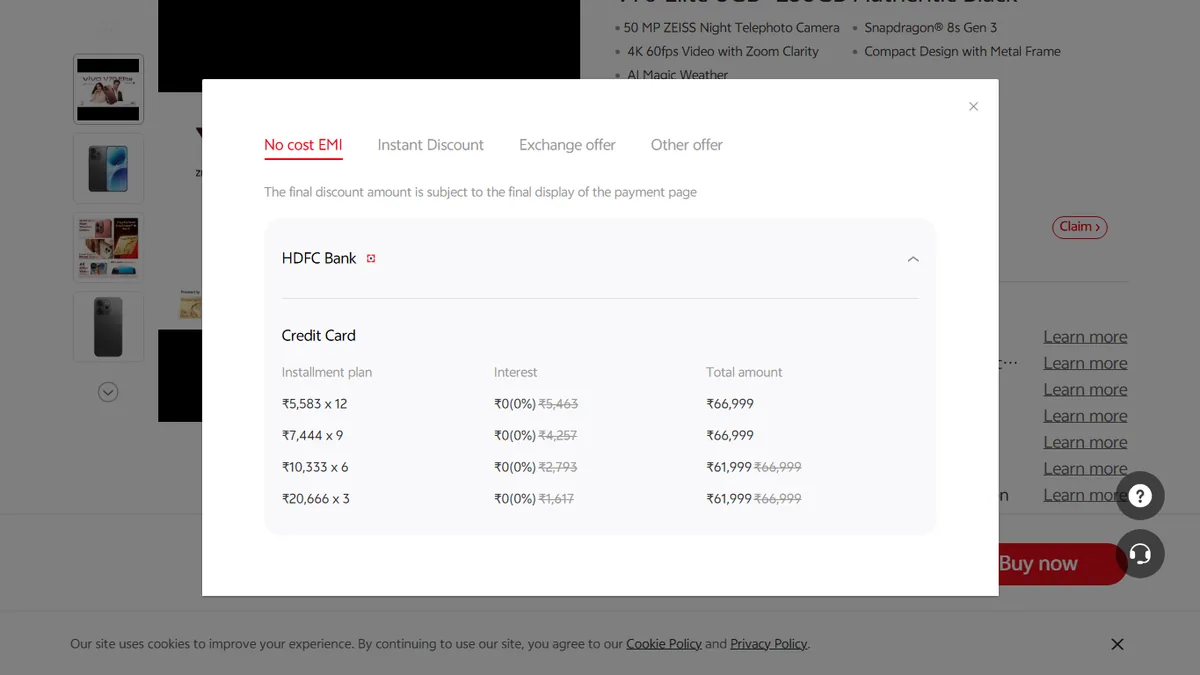Screen dimensions: 1200x675
Task: Click the fourth Learn more link
Action: pos(1085,416)
